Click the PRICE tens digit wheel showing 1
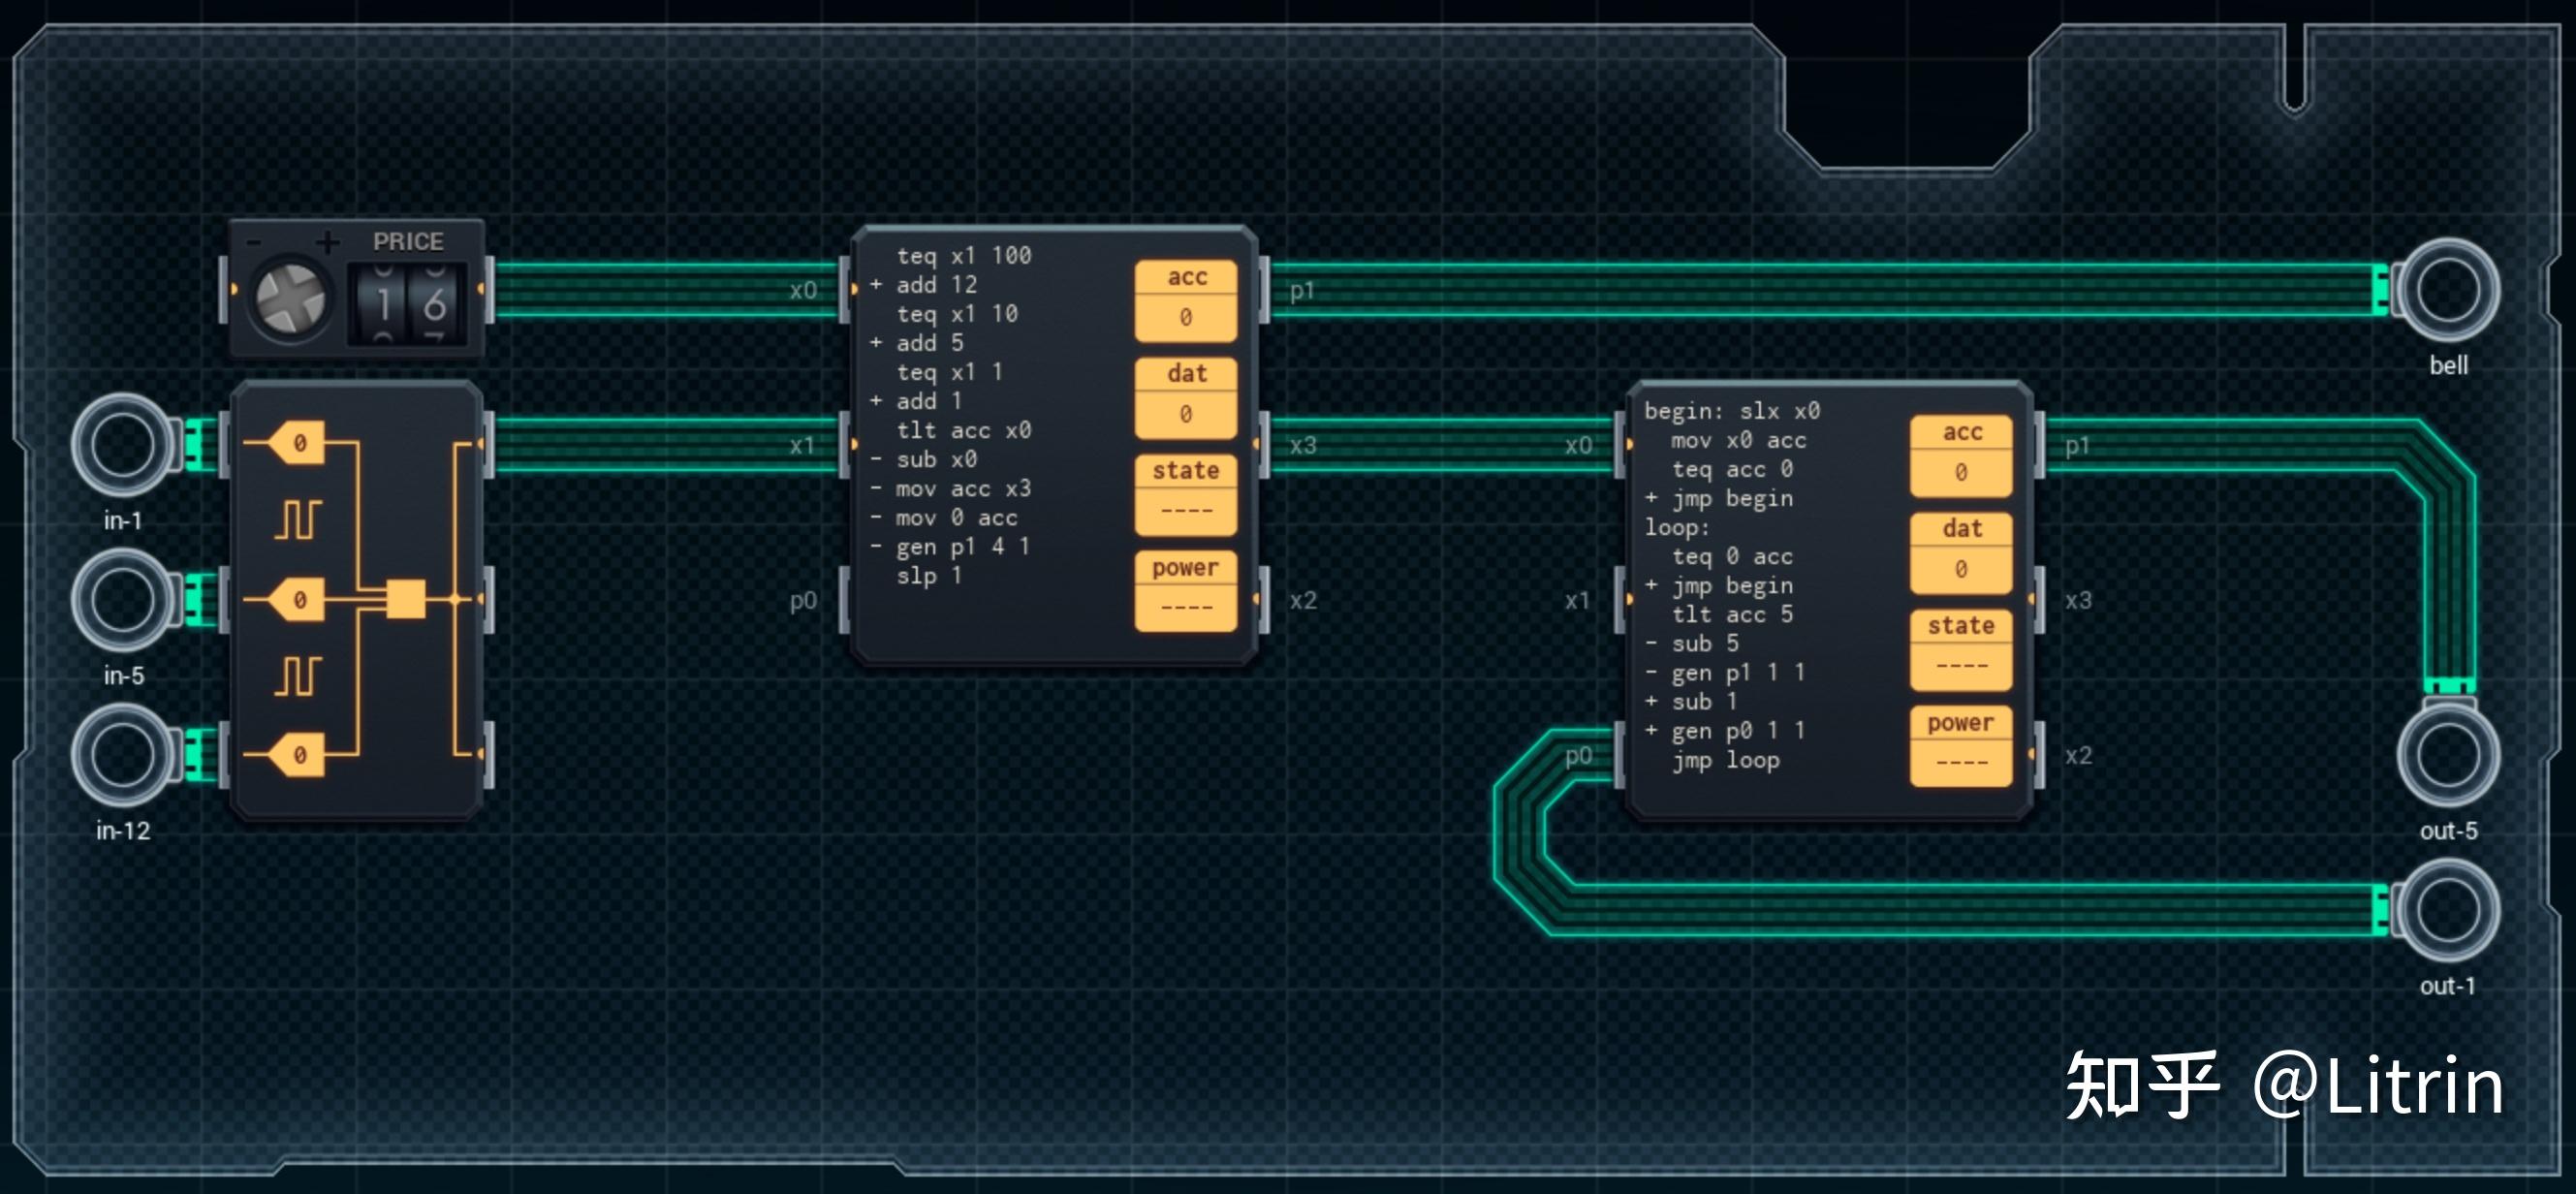 pos(384,304)
